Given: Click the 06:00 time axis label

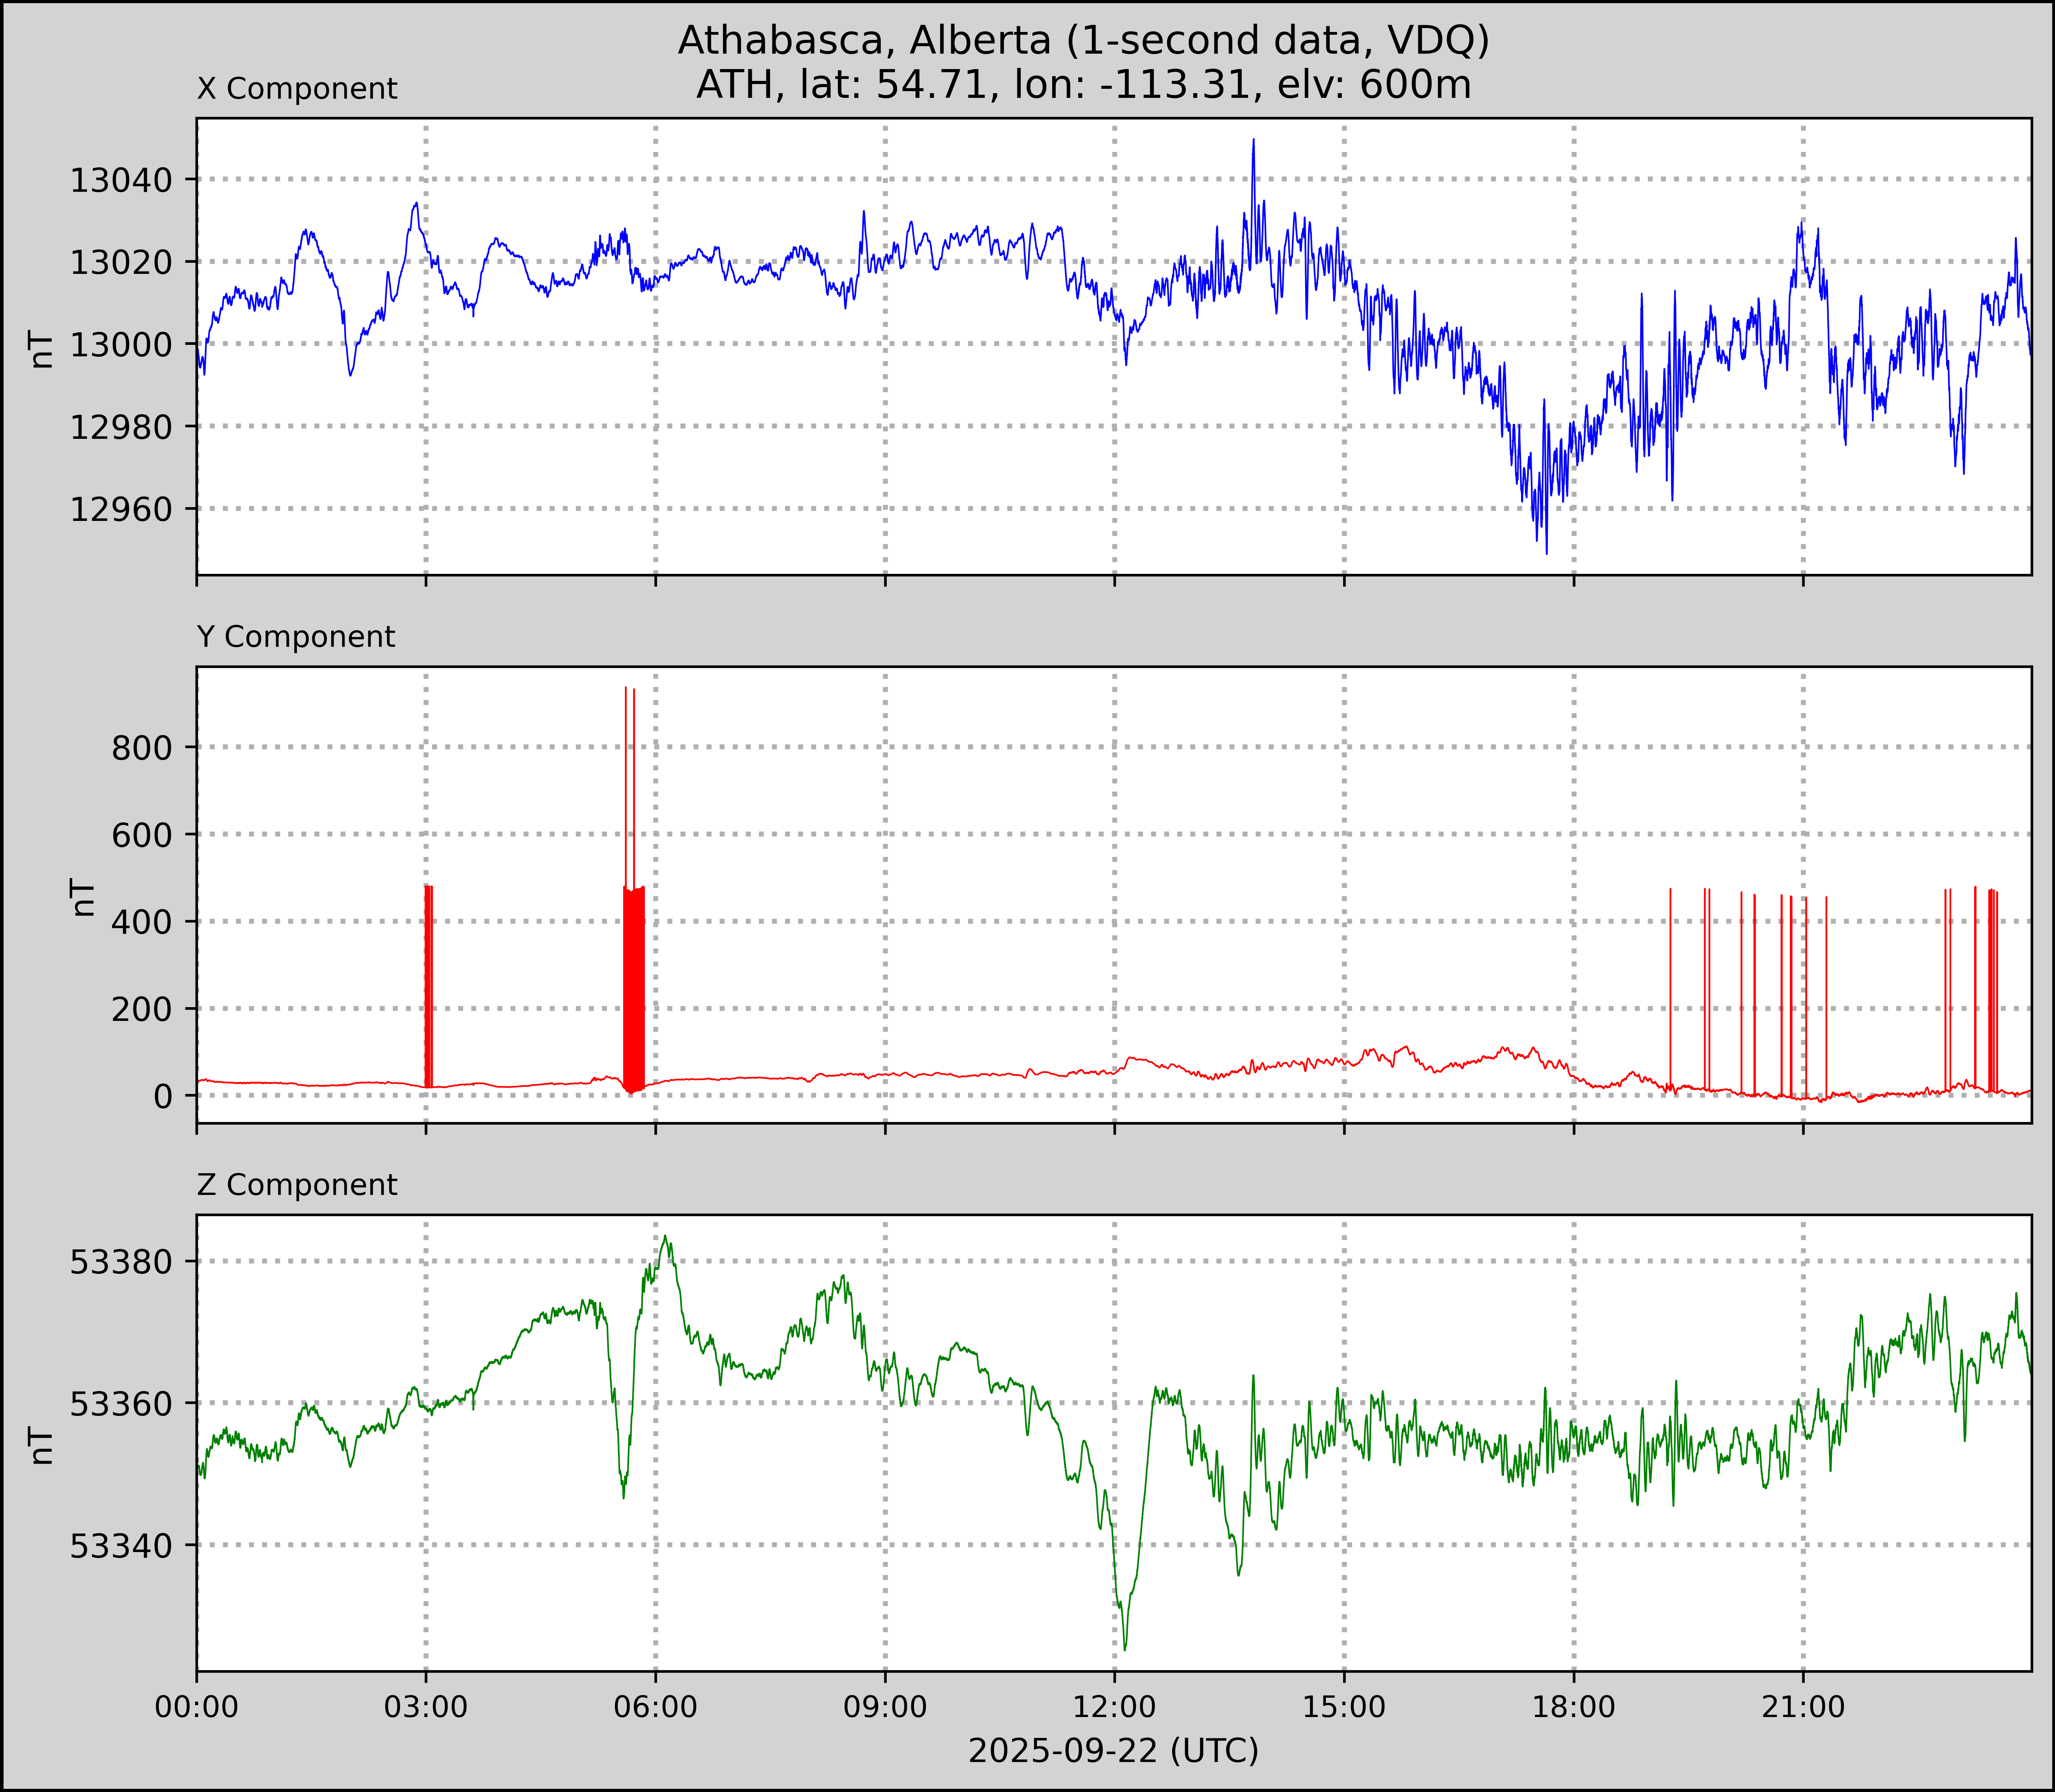Looking at the screenshot, I should pos(656,1706).
